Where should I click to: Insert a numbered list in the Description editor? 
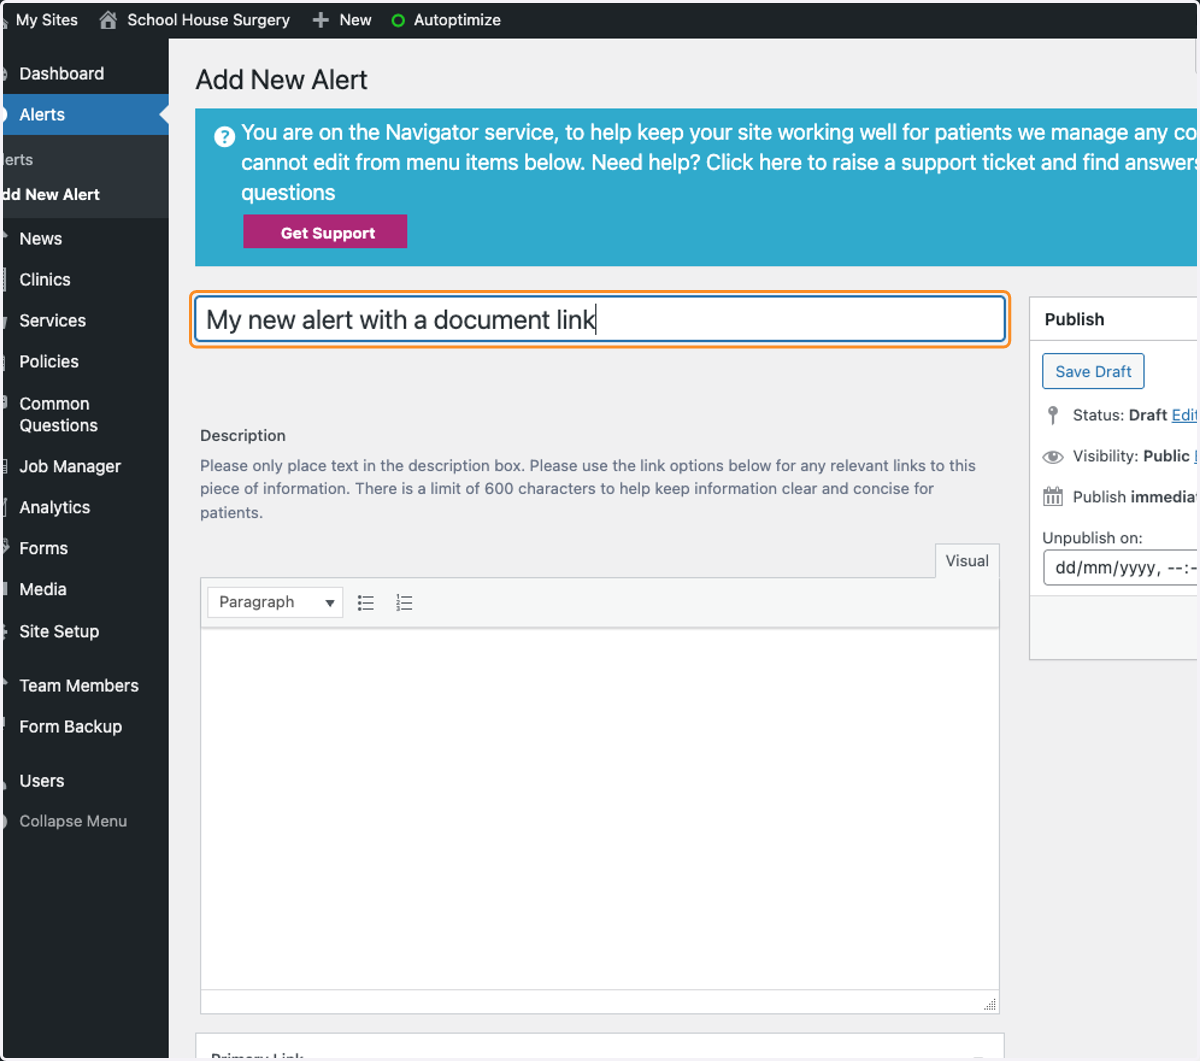click(404, 603)
